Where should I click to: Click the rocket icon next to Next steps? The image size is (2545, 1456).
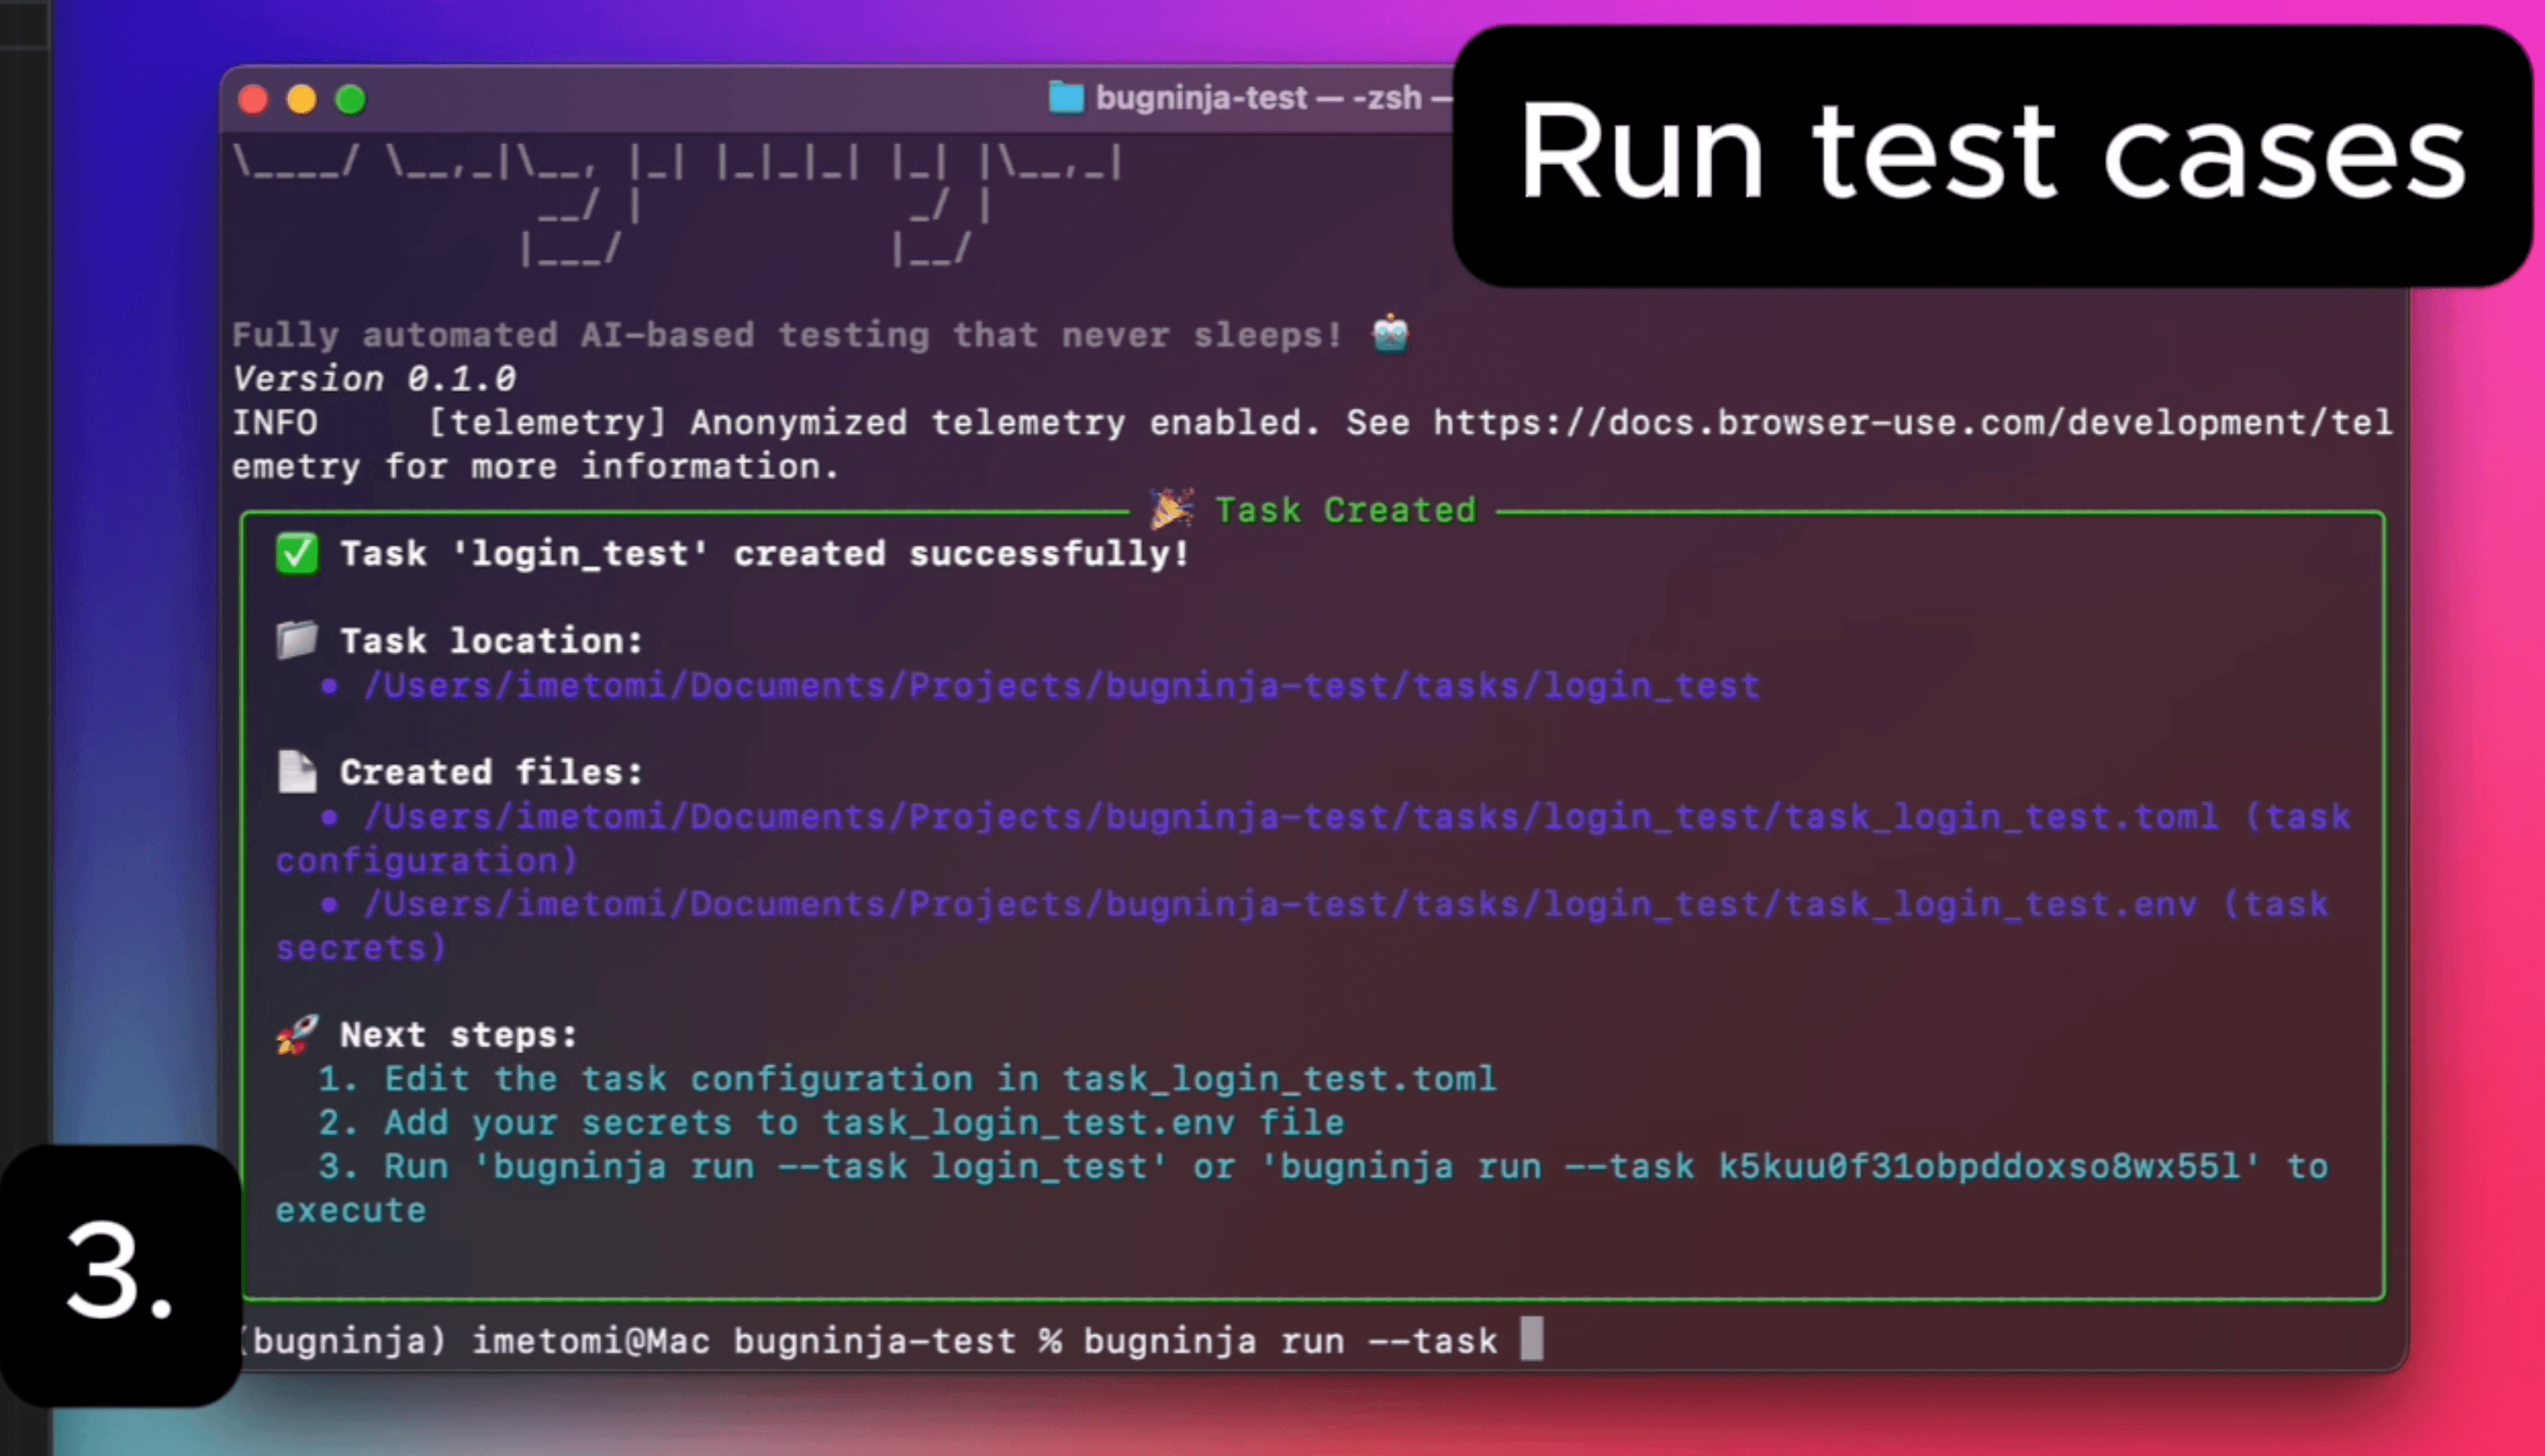[297, 1035]
